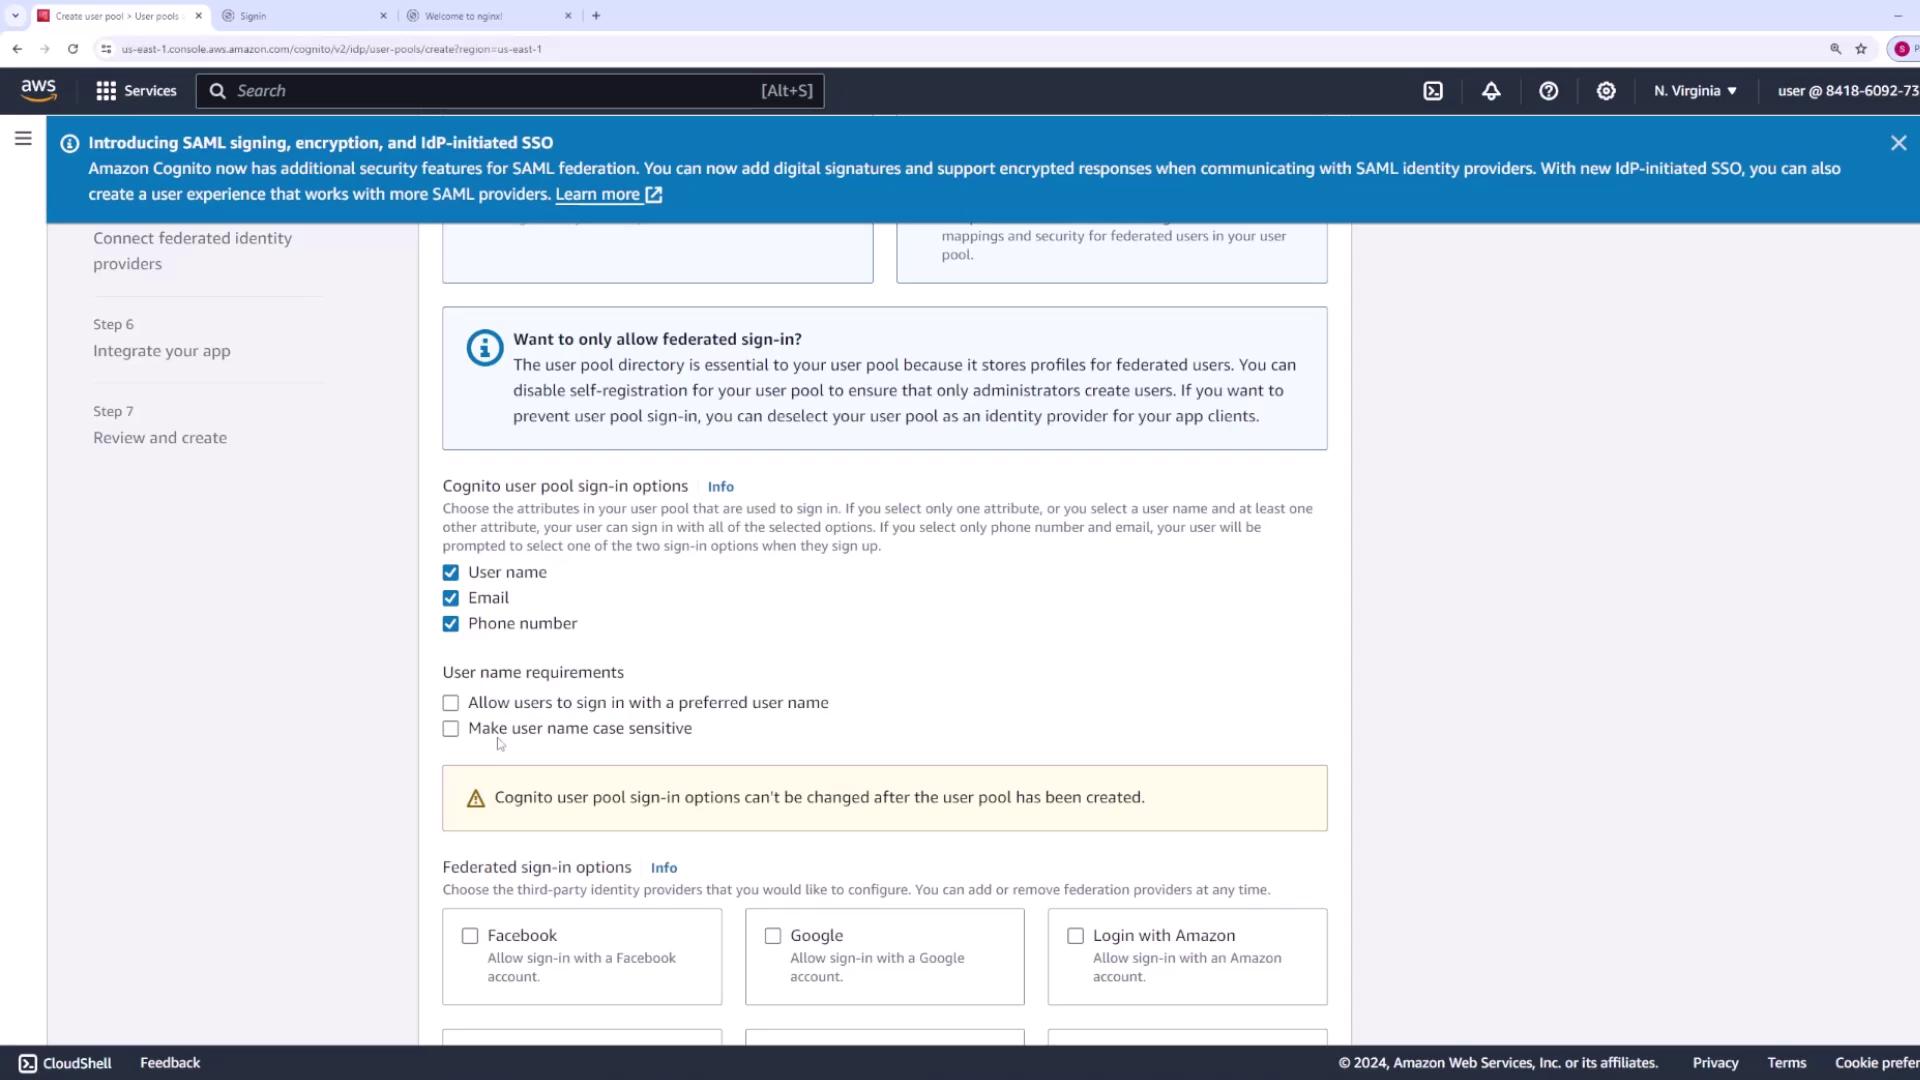Switch to the Signin browser tab
1920x1080 pixels.
coord(300,16)
